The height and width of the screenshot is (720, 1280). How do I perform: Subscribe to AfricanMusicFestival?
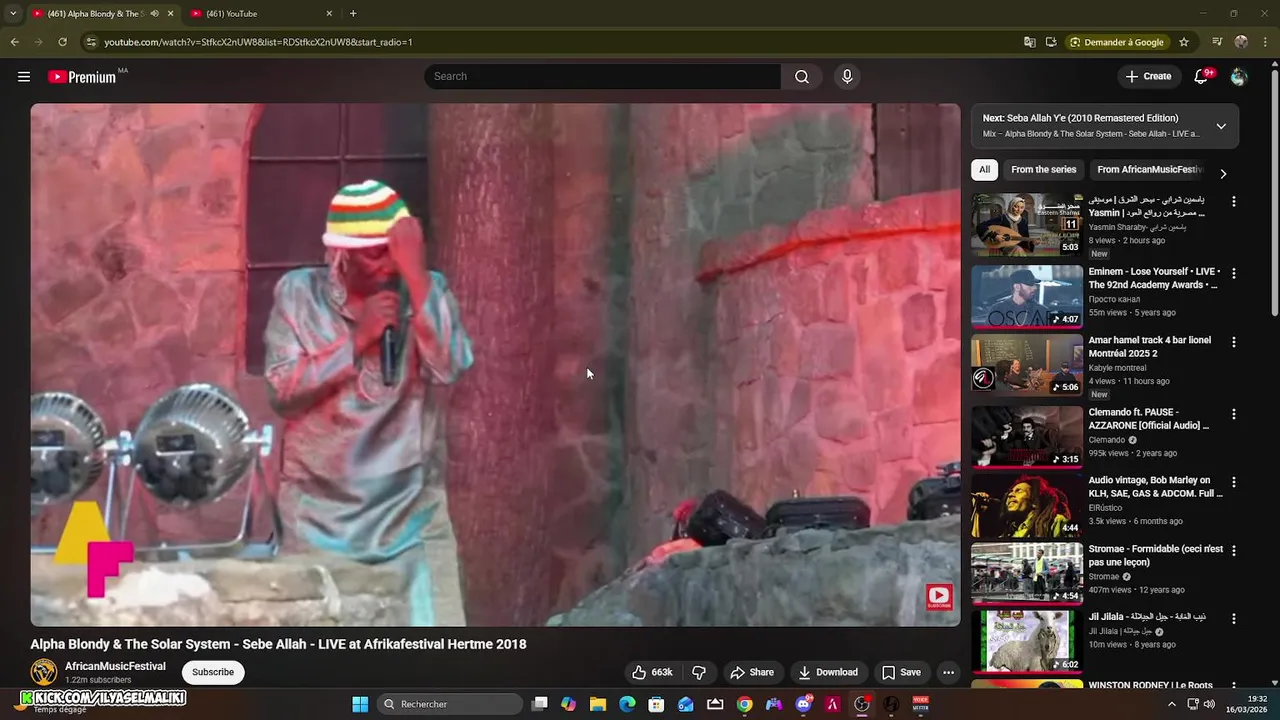pyautogui.click(x=213, y=672)
